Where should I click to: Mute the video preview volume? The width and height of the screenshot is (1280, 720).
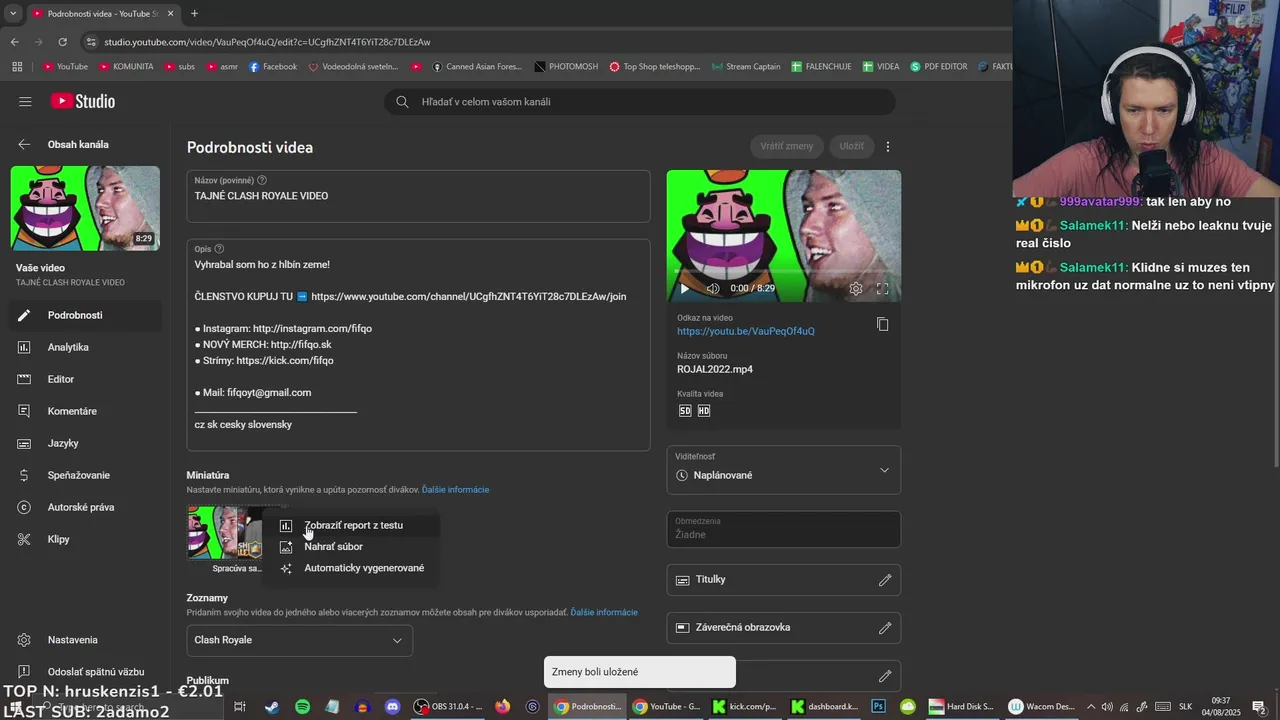point(713,288)
